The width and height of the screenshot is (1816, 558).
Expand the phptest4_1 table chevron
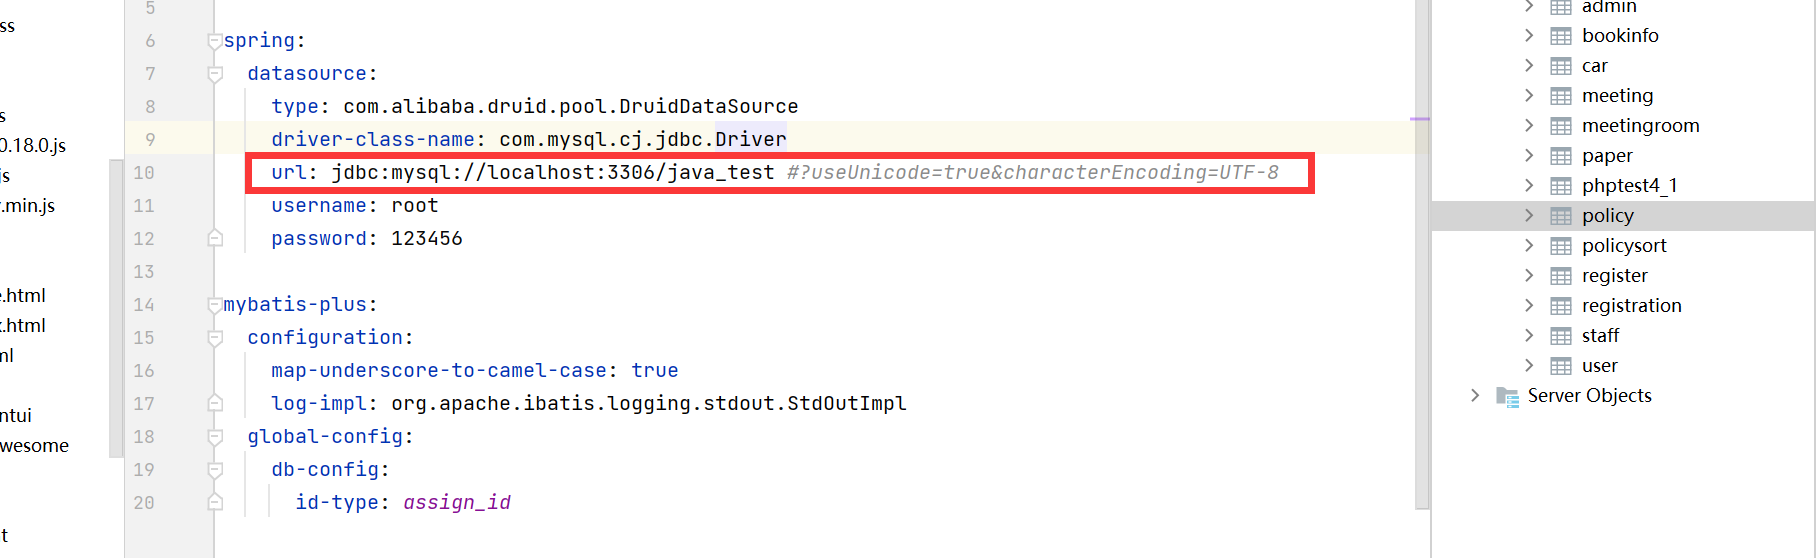pos(1529,186)
